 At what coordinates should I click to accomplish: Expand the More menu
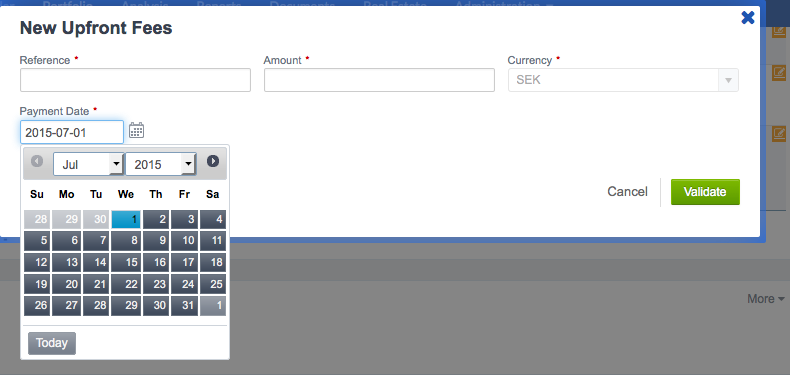766,299
